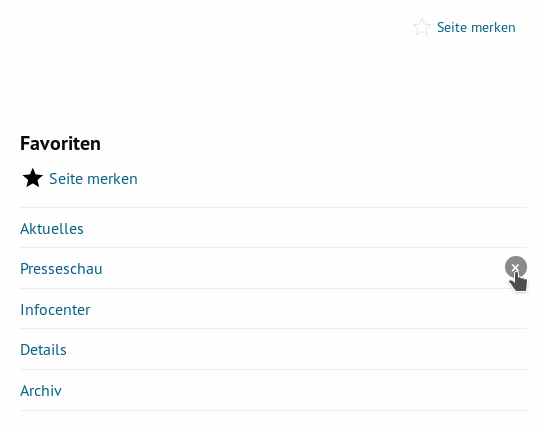
Task: Open the Infocenter favorite
Action: tap(55, 309)
